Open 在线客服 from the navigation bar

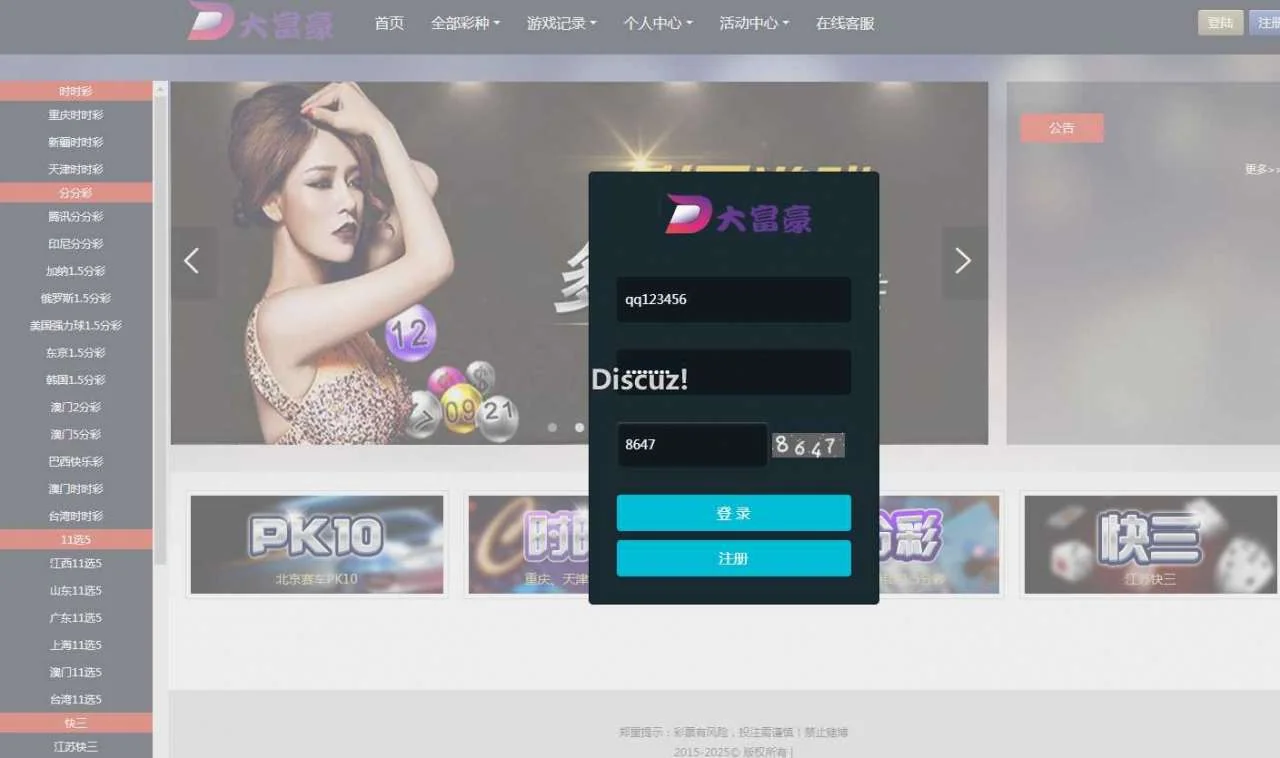coord(845,23)
